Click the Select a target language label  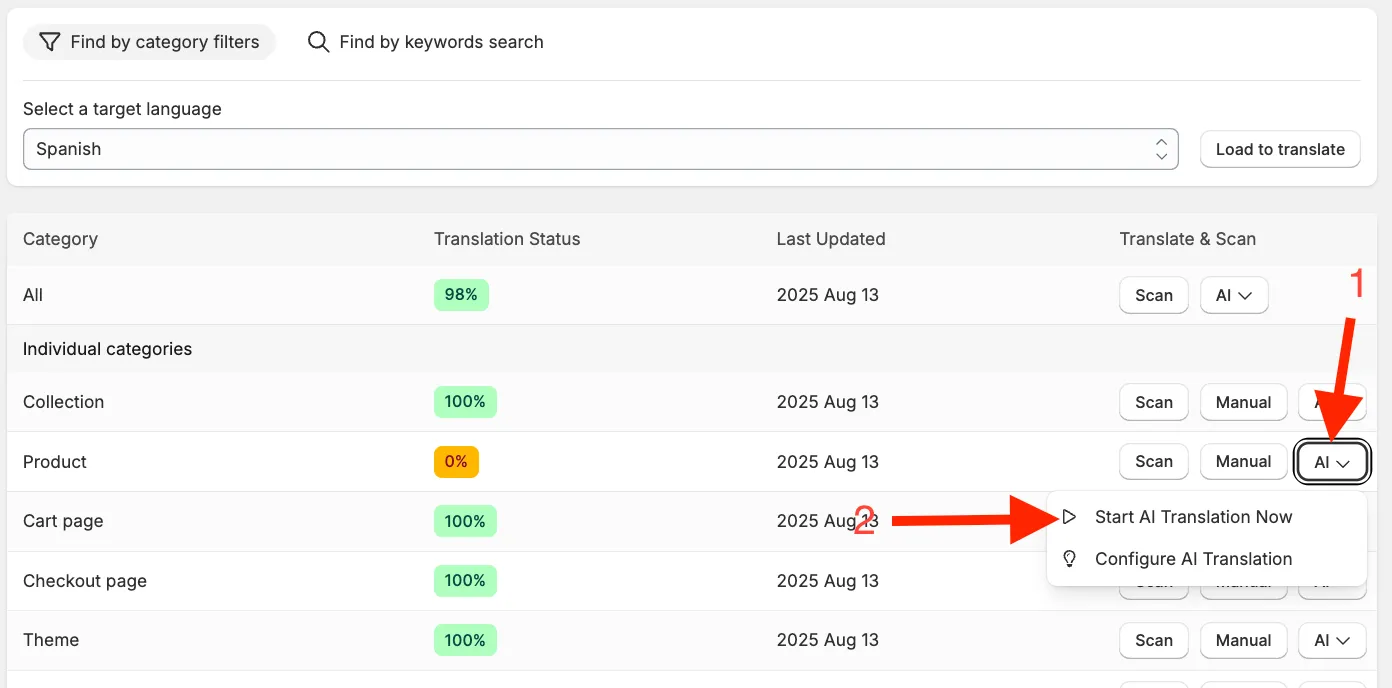point(122,109)
